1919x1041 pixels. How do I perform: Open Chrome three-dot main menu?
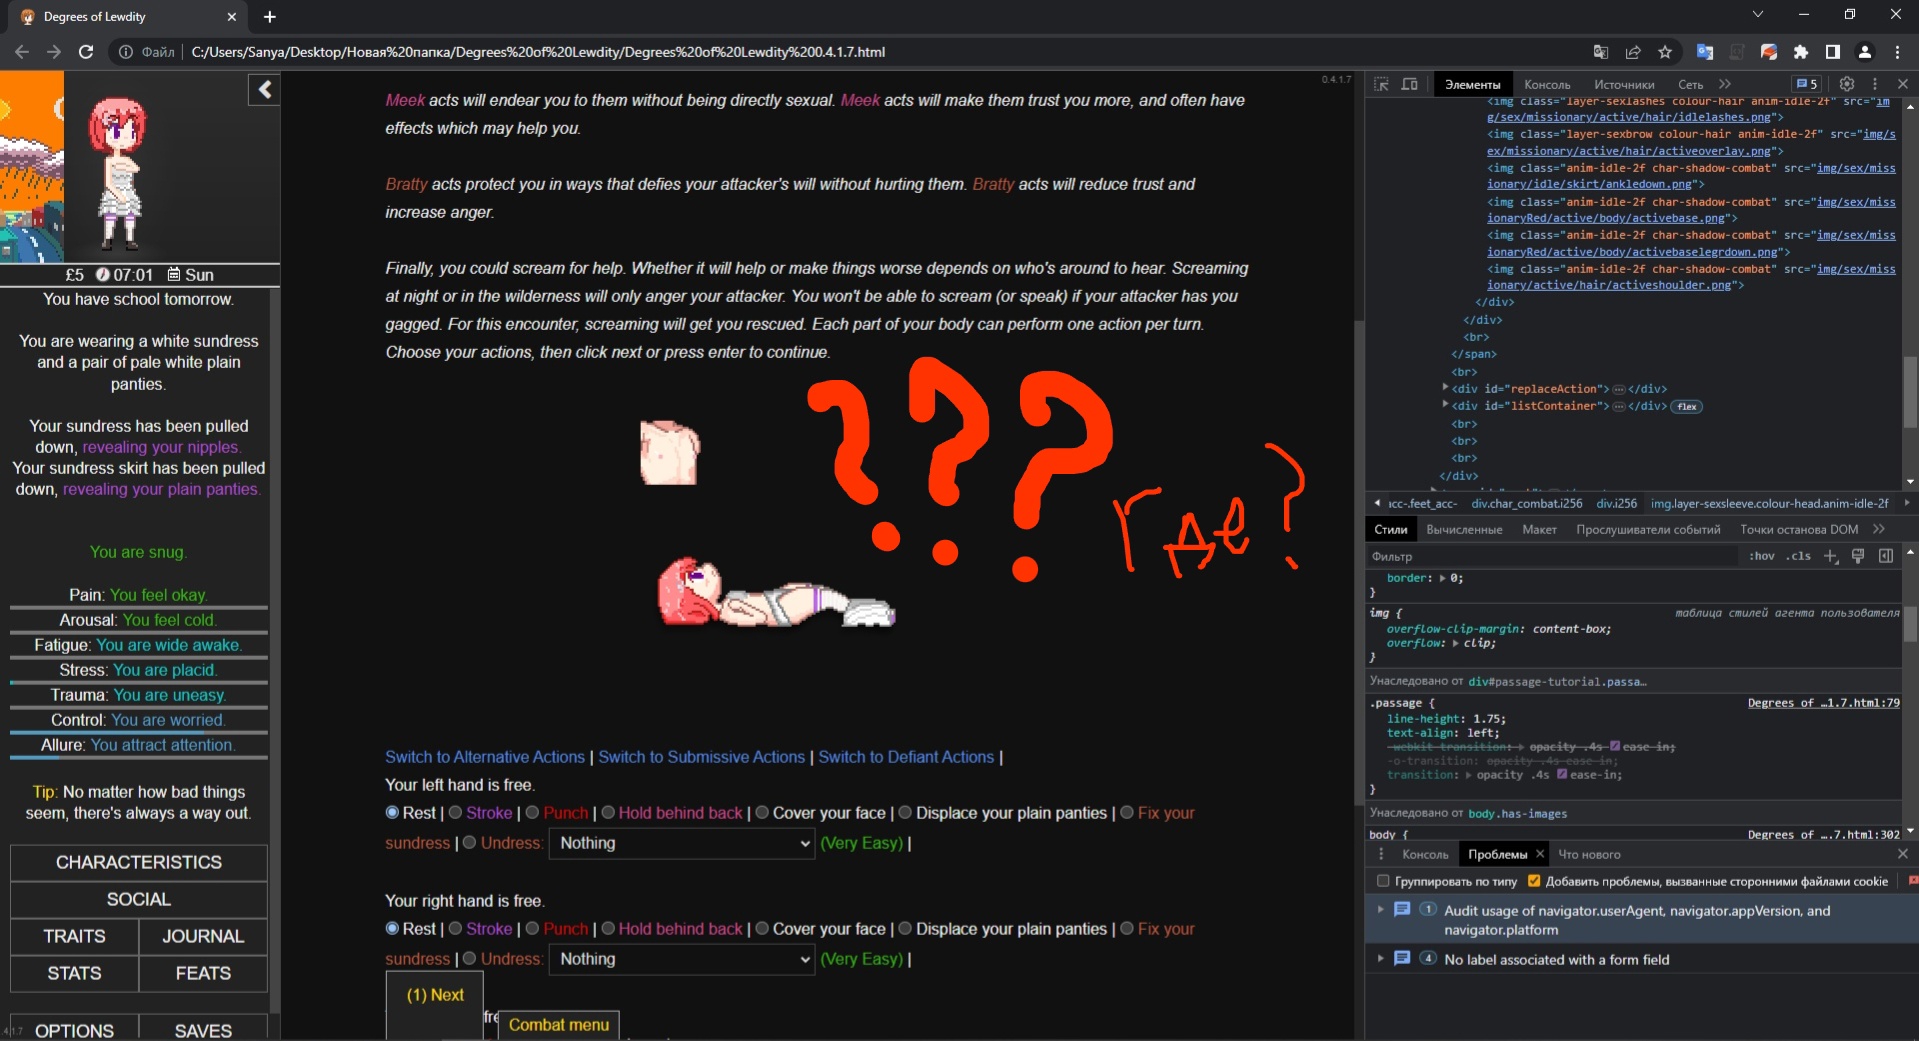[x=1897, y=52]
